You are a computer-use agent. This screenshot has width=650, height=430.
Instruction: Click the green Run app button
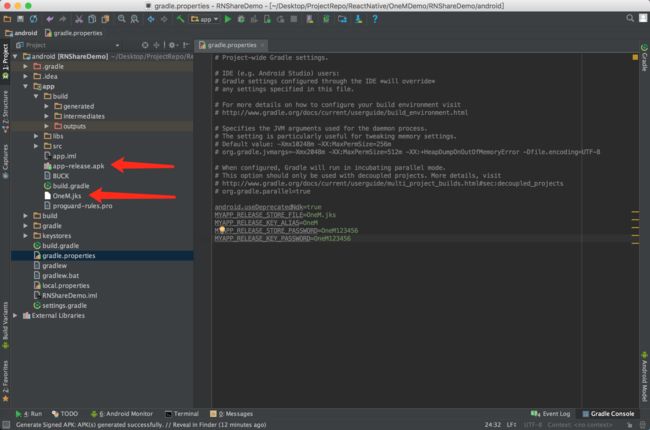coord(228,19)
